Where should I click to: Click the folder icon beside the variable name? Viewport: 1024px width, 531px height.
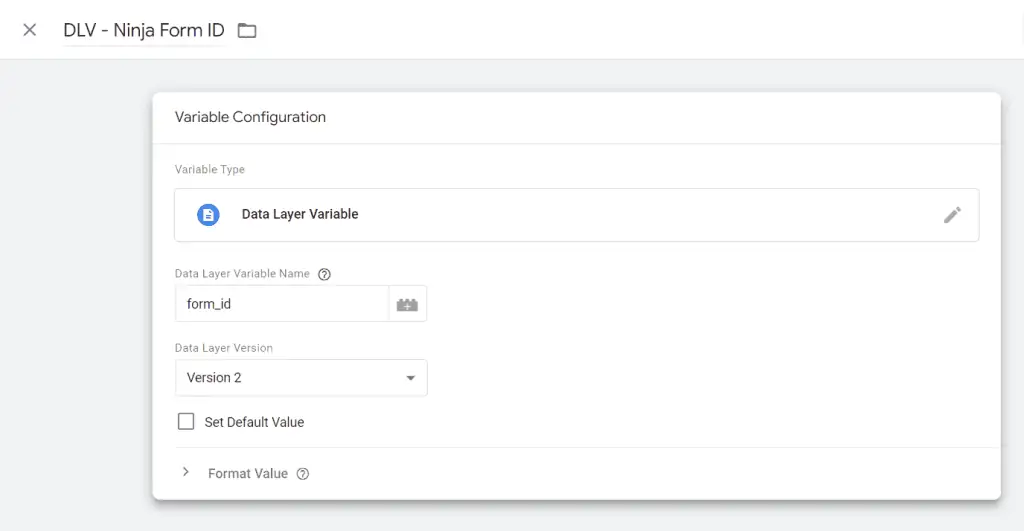[x=247, y=30]
